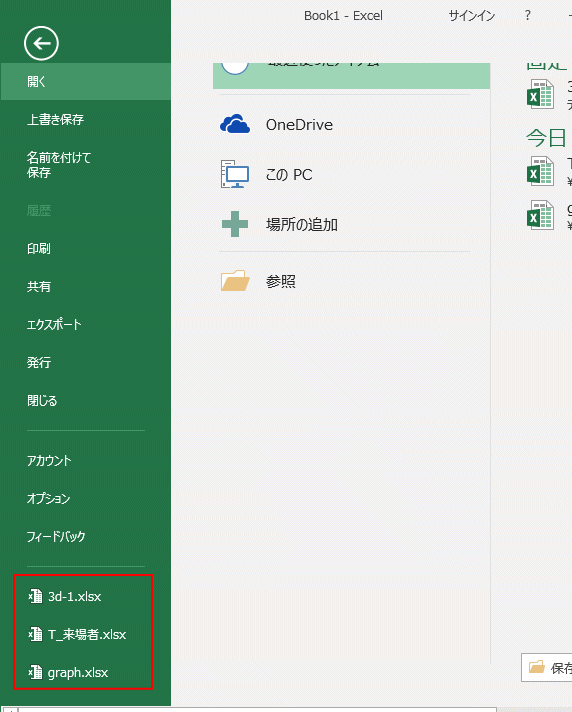Click the file icon beside 3d-1.xlsx
This screenshot has width=572, height=712.
tap(35, 596)
